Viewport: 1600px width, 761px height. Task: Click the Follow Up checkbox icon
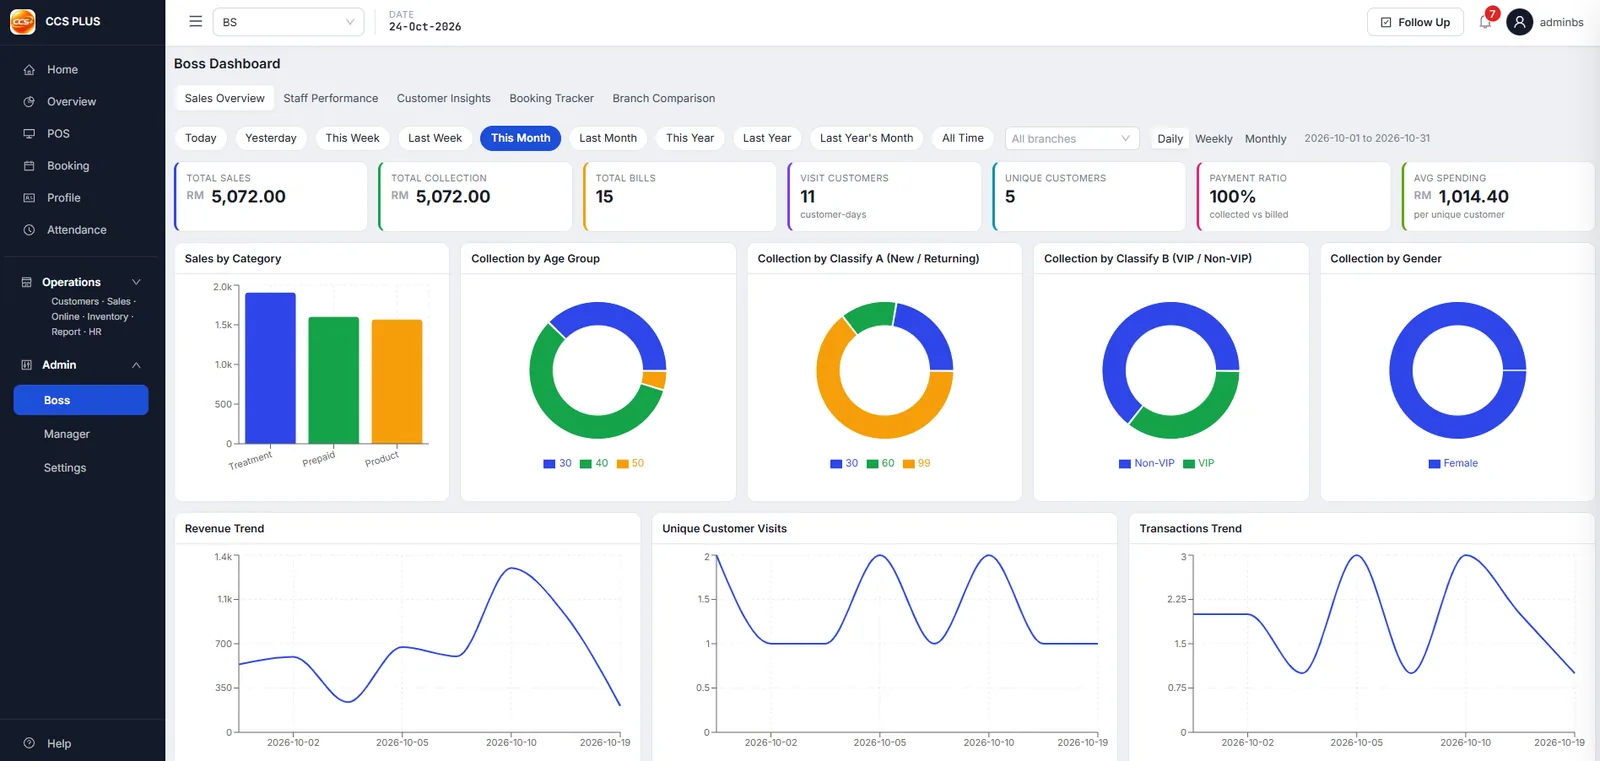pos(1386,22)
